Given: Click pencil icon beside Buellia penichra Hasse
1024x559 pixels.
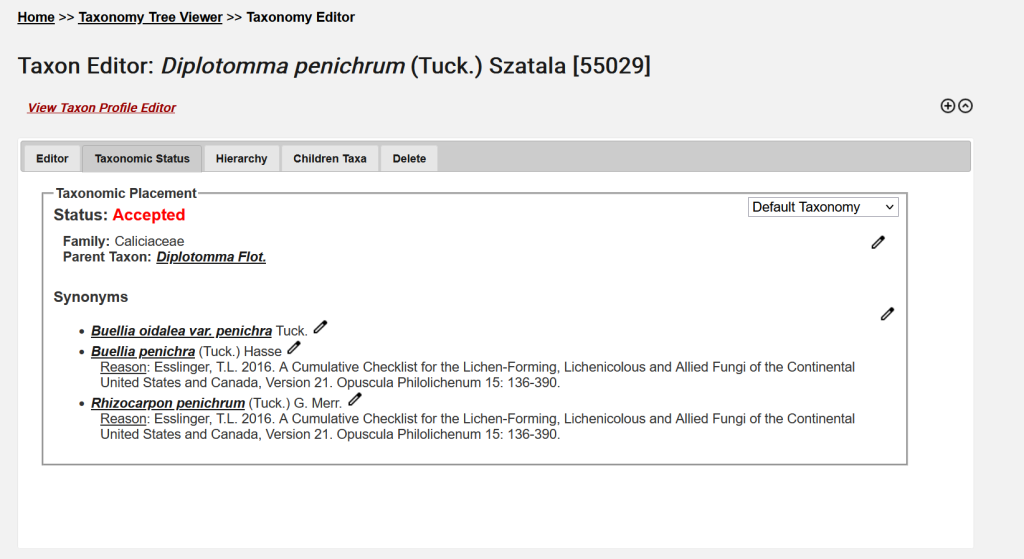Looking at the screenshot, I should click(x=294, y=348).
